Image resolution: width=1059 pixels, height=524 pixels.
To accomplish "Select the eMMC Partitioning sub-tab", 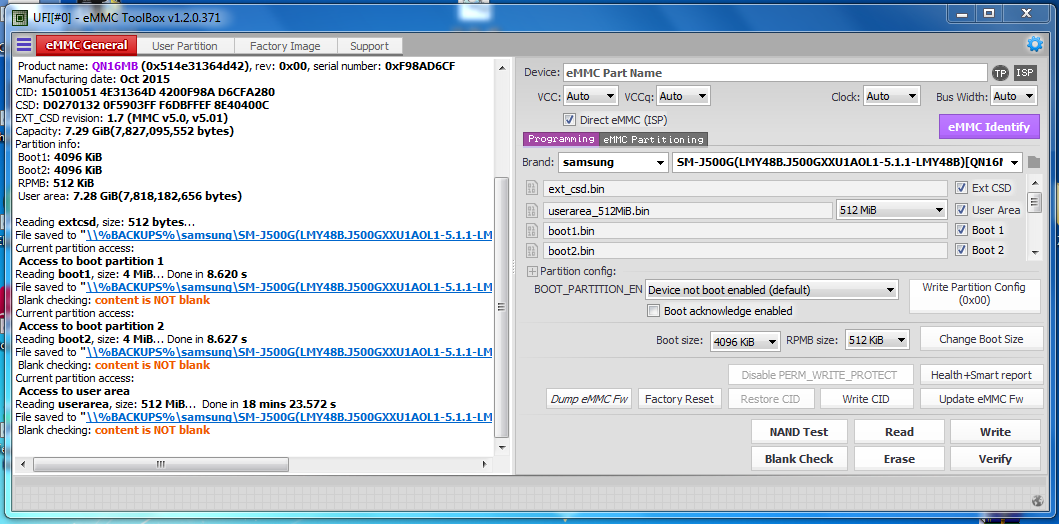I will pos(653,139).
